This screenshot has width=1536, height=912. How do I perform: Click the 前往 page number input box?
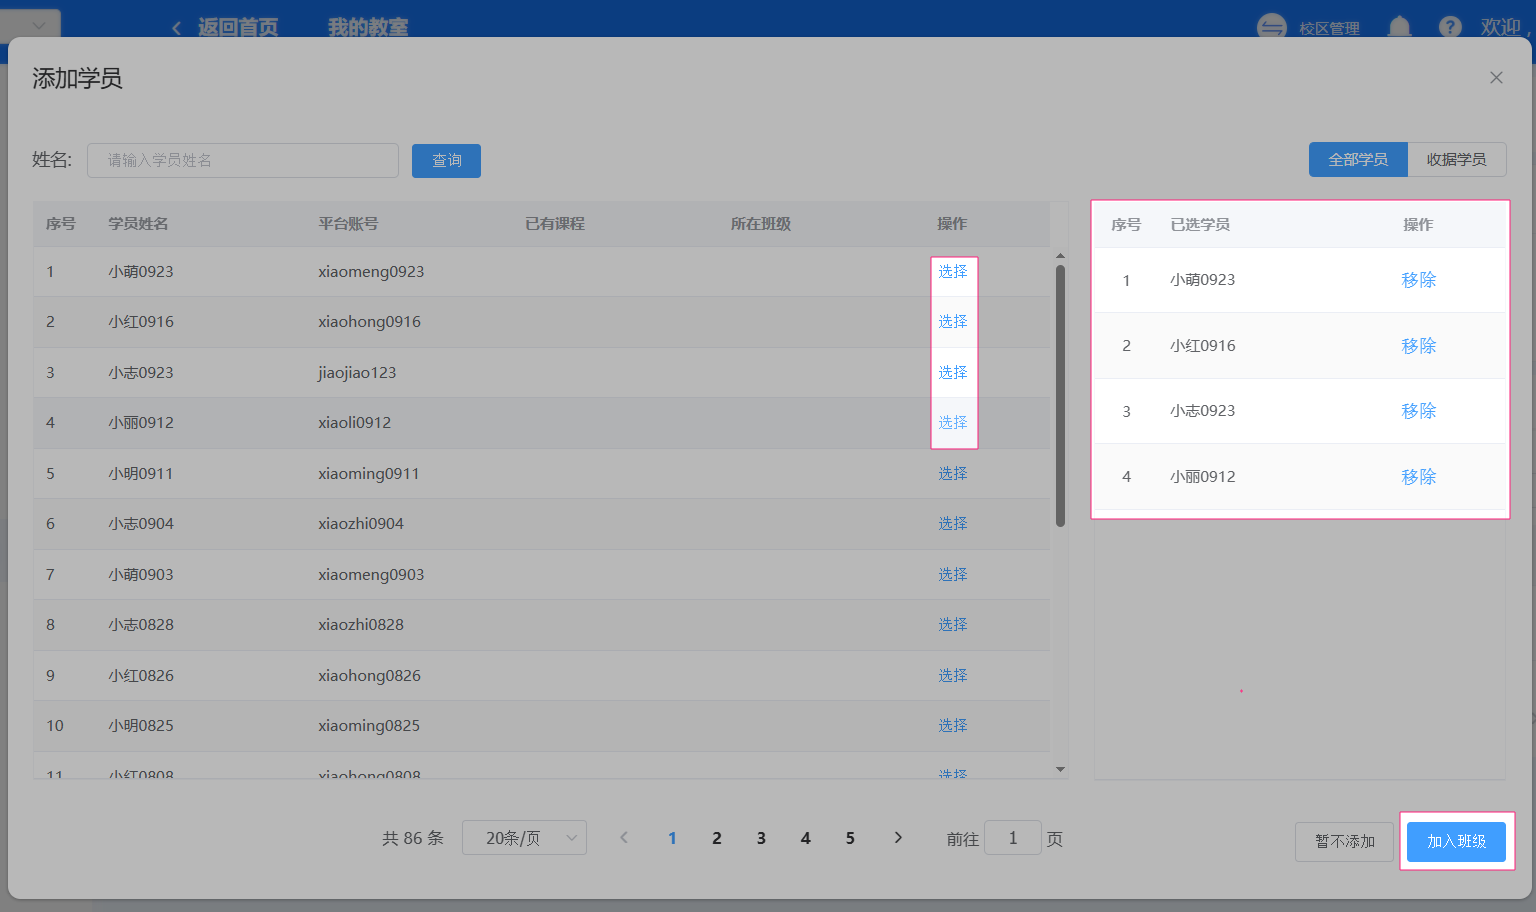[1012, 838]
